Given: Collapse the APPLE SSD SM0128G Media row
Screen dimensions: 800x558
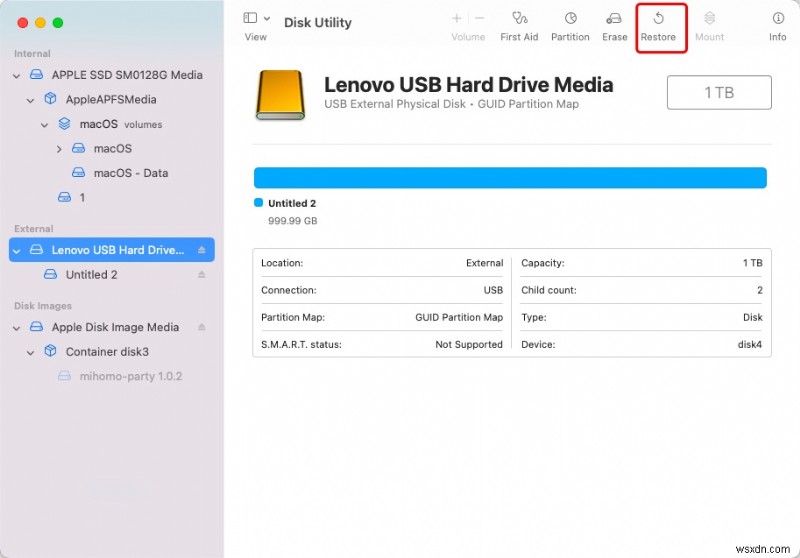Looking at the screenshot, I should (x=16, y=76).
